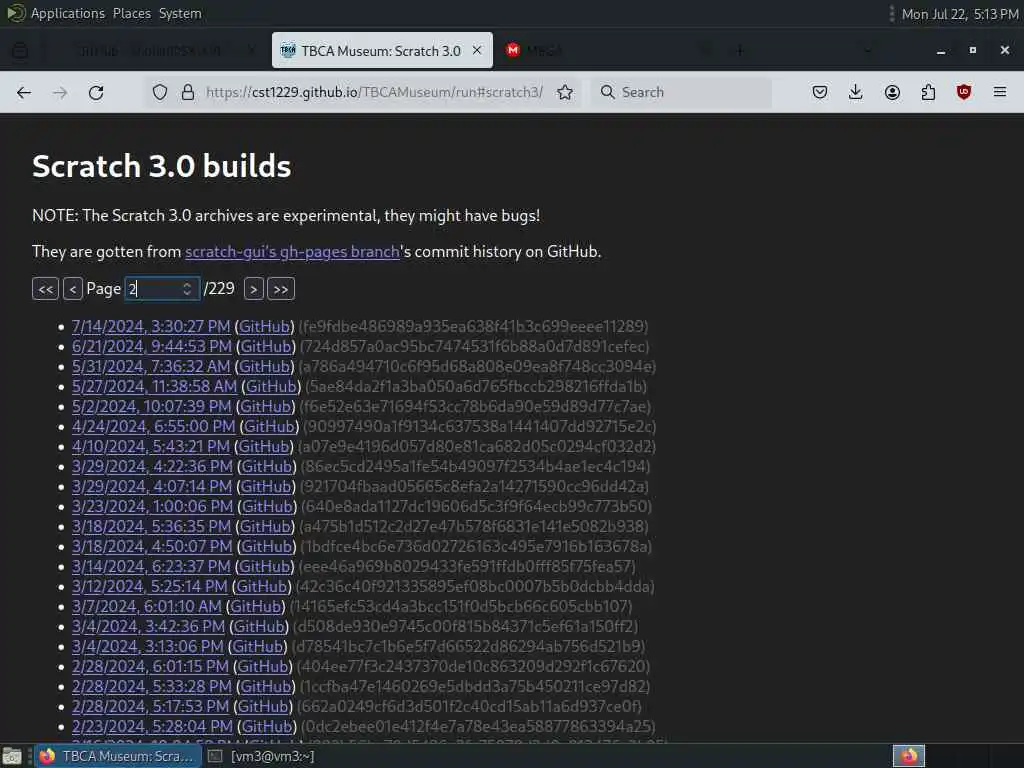Click the TBCA Museum taskbar window button

click(118, 756)
